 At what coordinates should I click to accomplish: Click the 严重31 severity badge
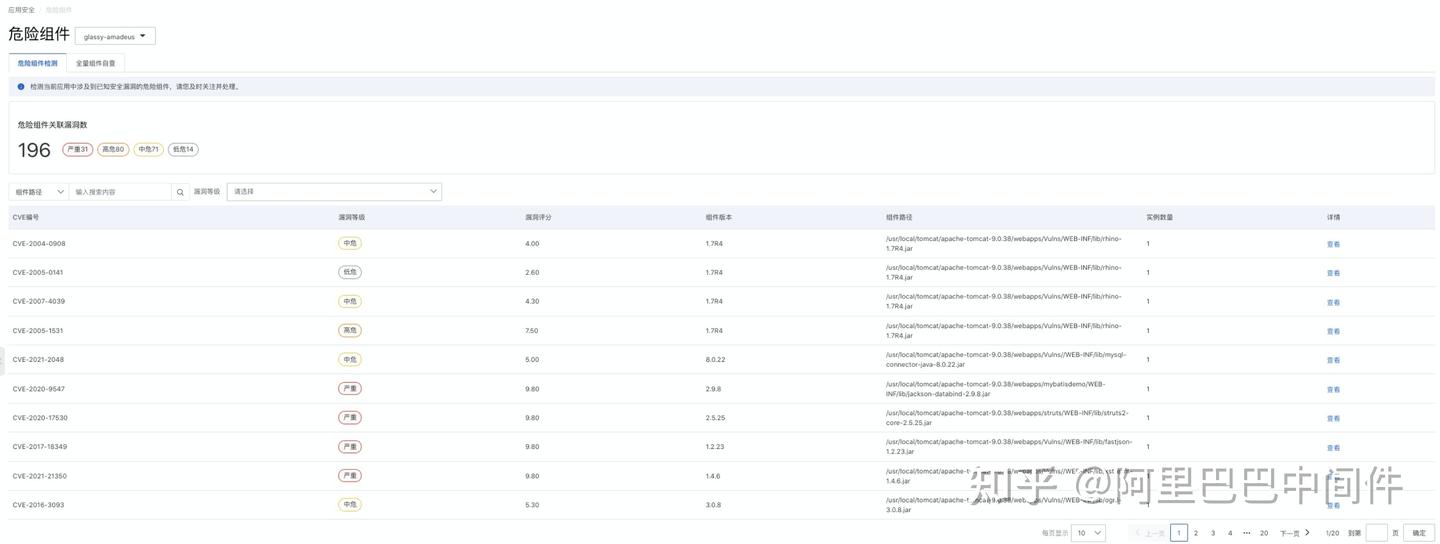pos(77,150)
